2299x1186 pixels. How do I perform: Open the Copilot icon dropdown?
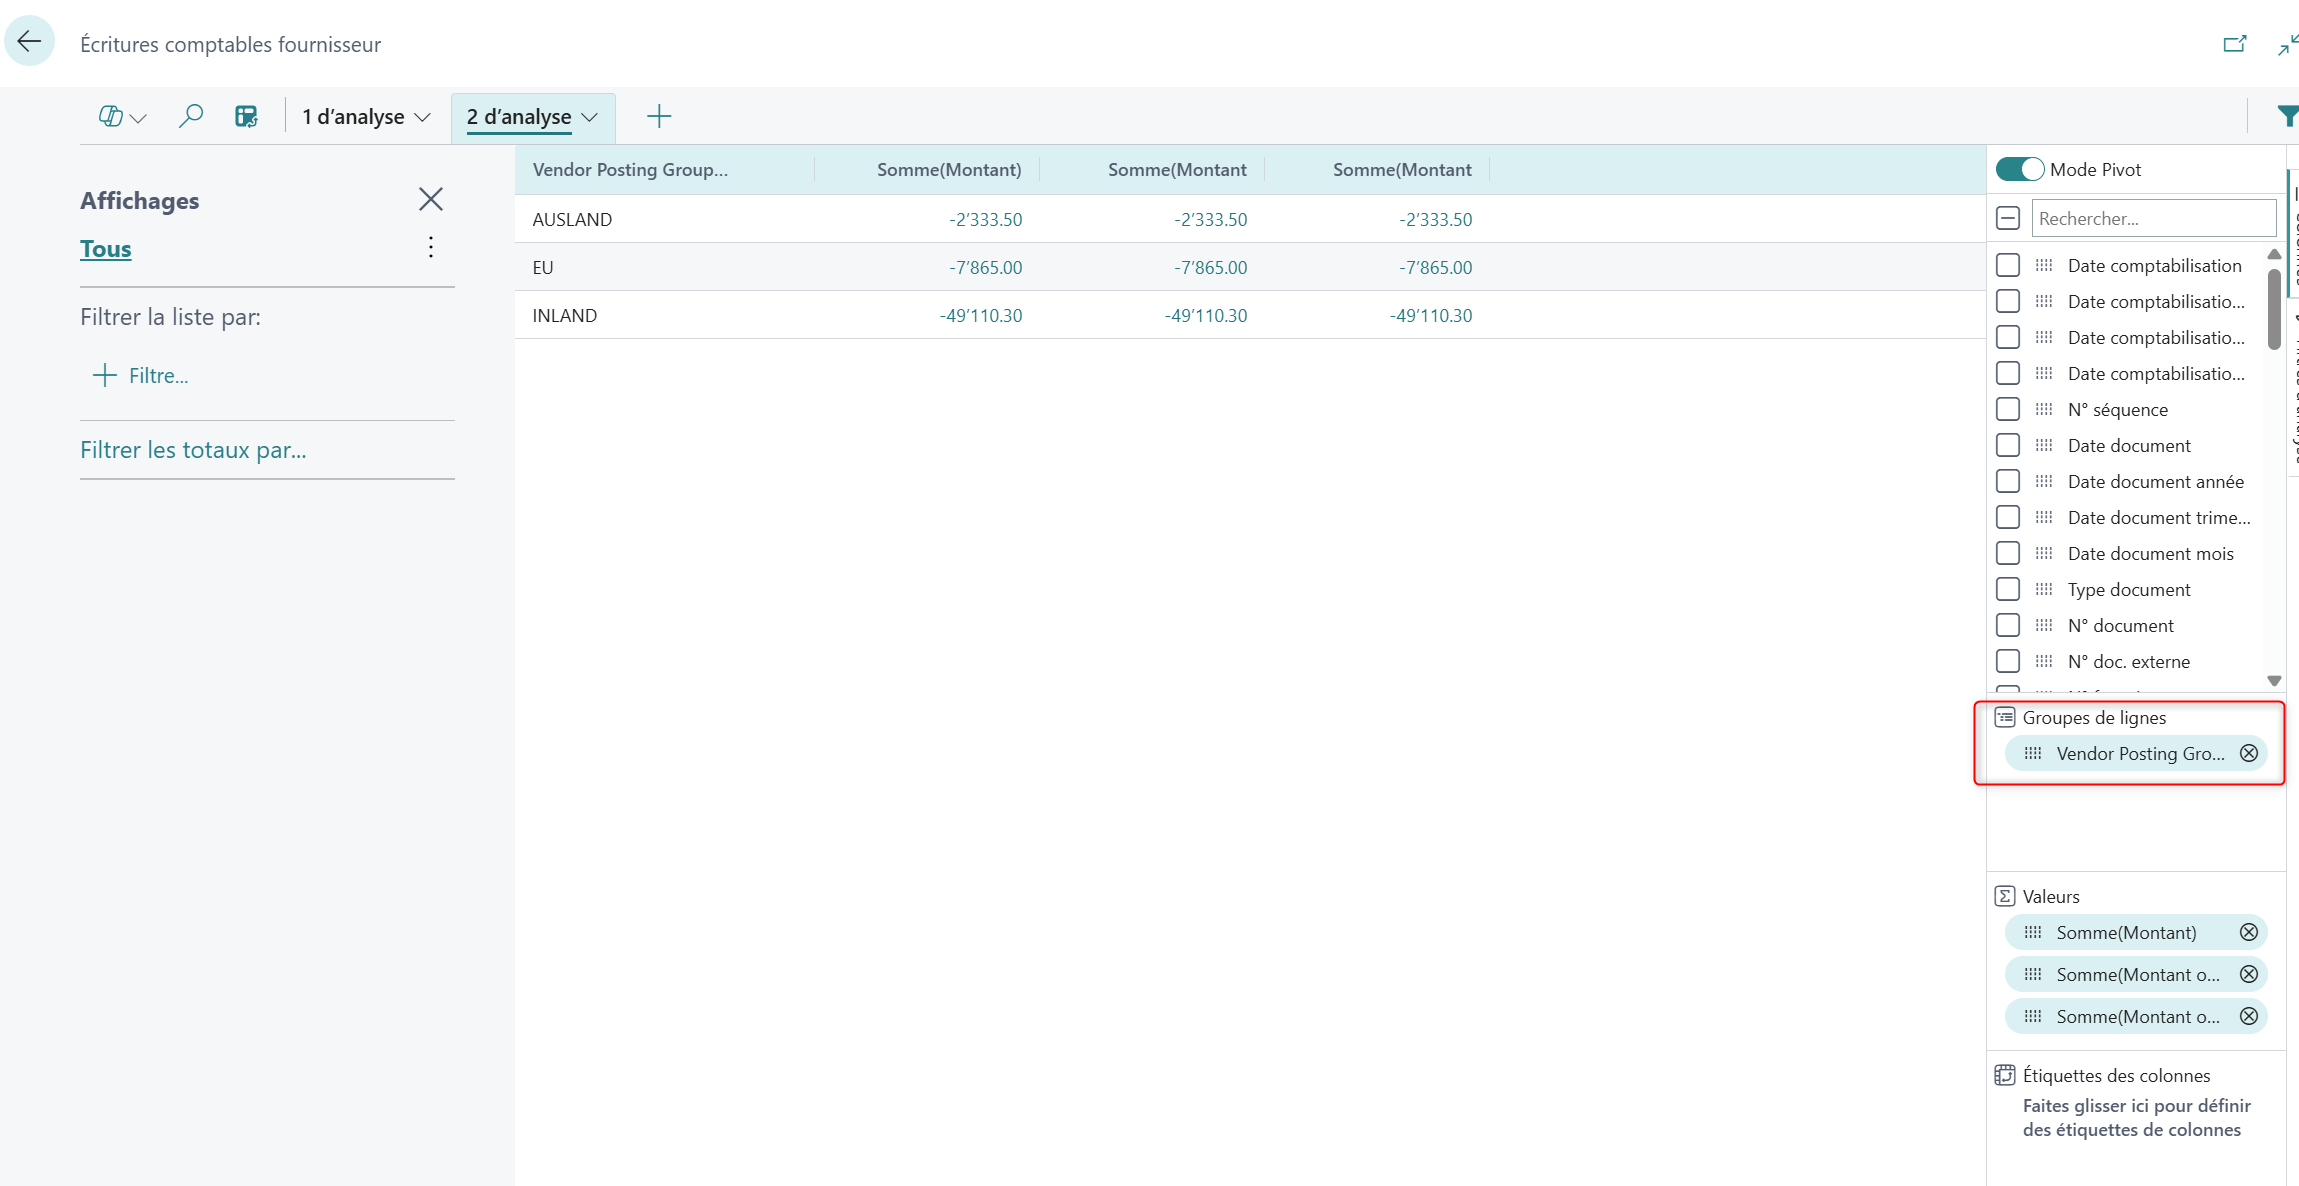pyautogui.click(x=122, y=117)
